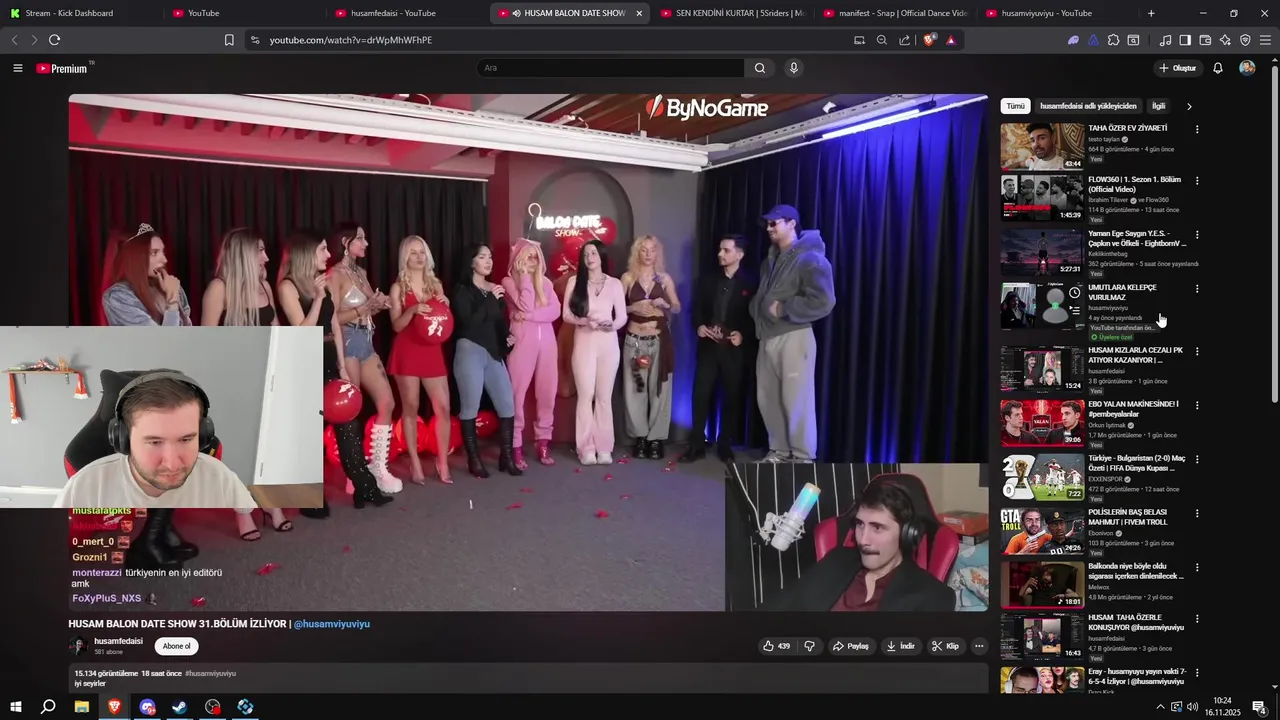The image size is (1280, 720).
Task: Click the share page icon in address bar
Action: coord(905,40)
